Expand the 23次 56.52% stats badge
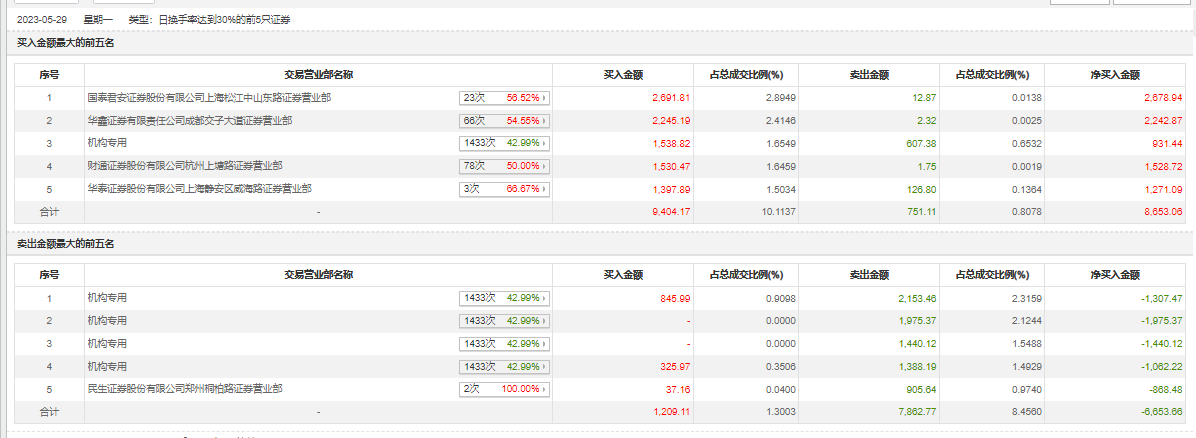The width and height of the screenshot is (1196, 438). (x=505, y=98)
